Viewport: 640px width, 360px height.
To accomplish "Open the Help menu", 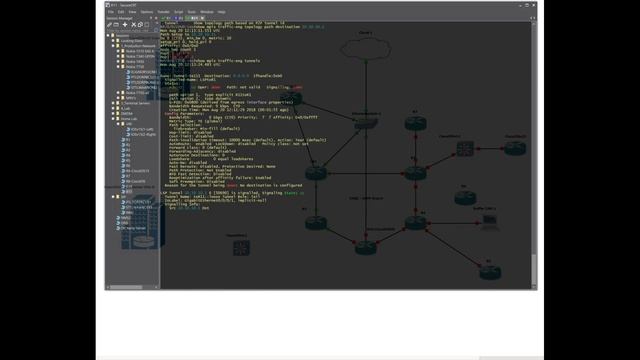I will 221,12.
